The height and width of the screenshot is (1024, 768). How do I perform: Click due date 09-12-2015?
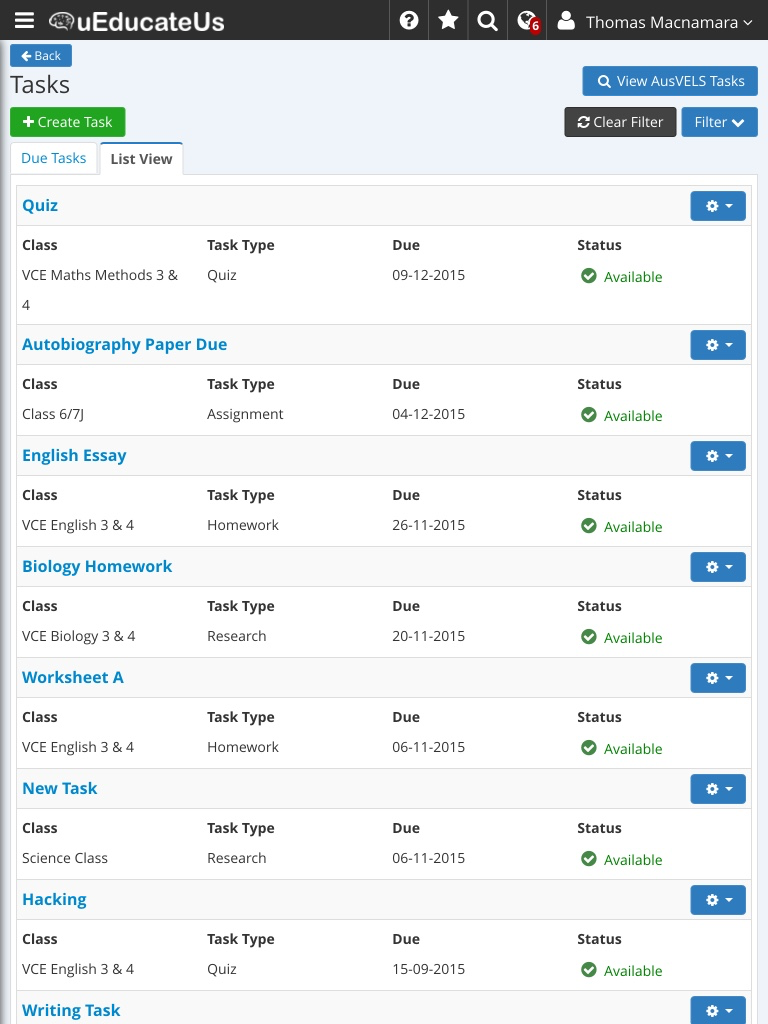[x=428, y=275]
